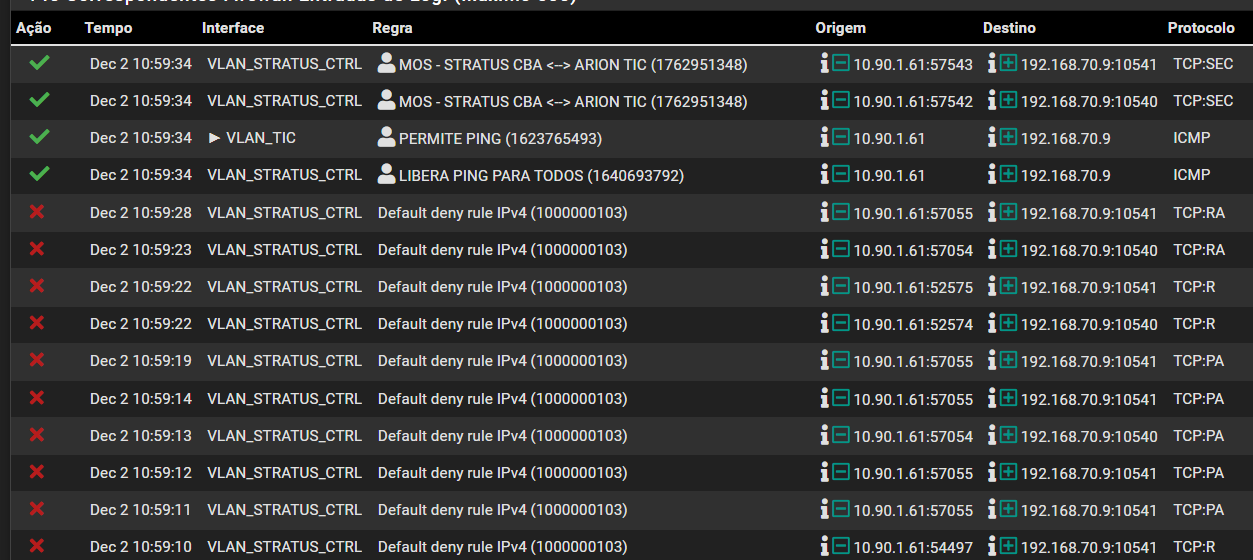Click the Default deny rule text at 10:59:12
The image size is (1253, 560).
[502, 473]
